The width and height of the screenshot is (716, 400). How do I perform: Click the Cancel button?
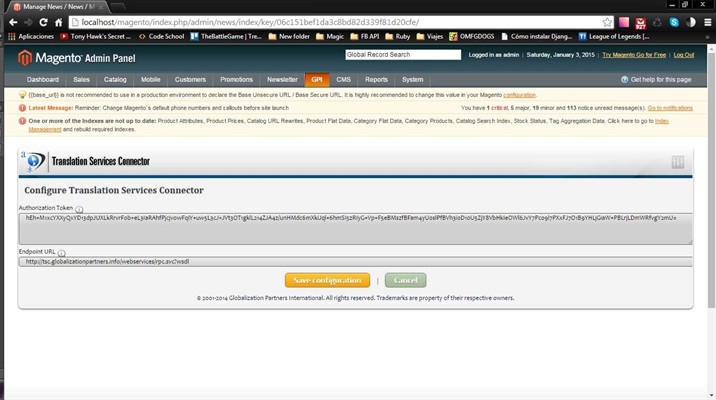tap(405, 280)
